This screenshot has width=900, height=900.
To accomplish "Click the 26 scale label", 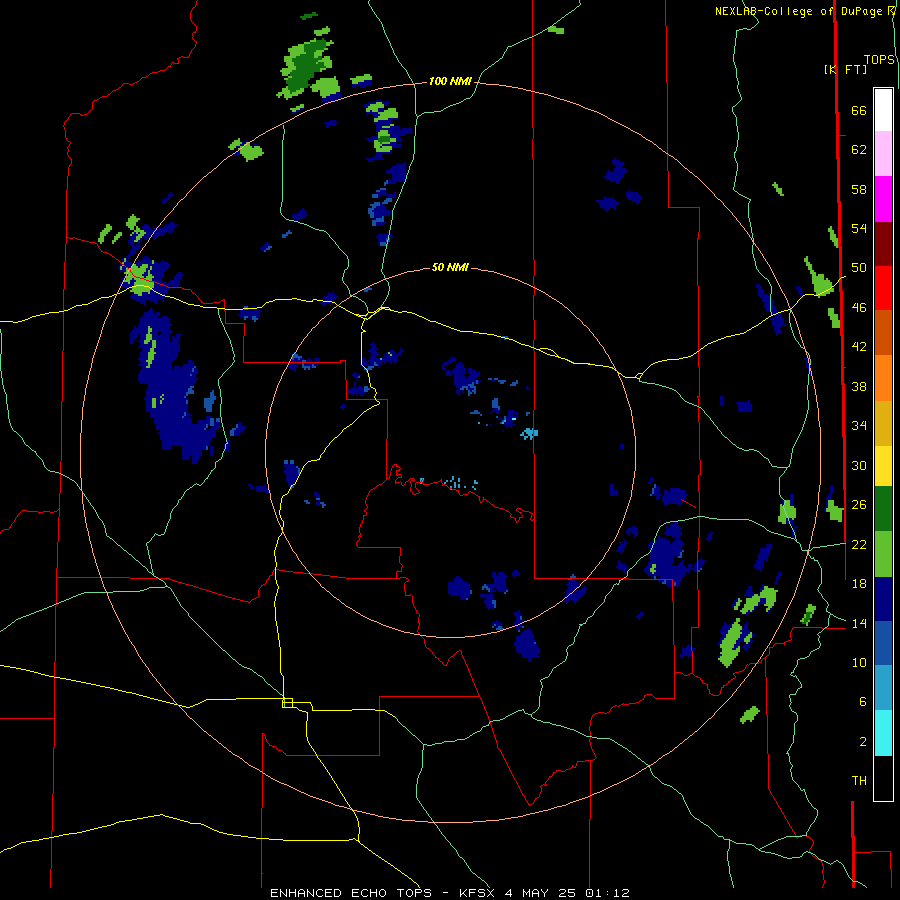I will (859, 505).
